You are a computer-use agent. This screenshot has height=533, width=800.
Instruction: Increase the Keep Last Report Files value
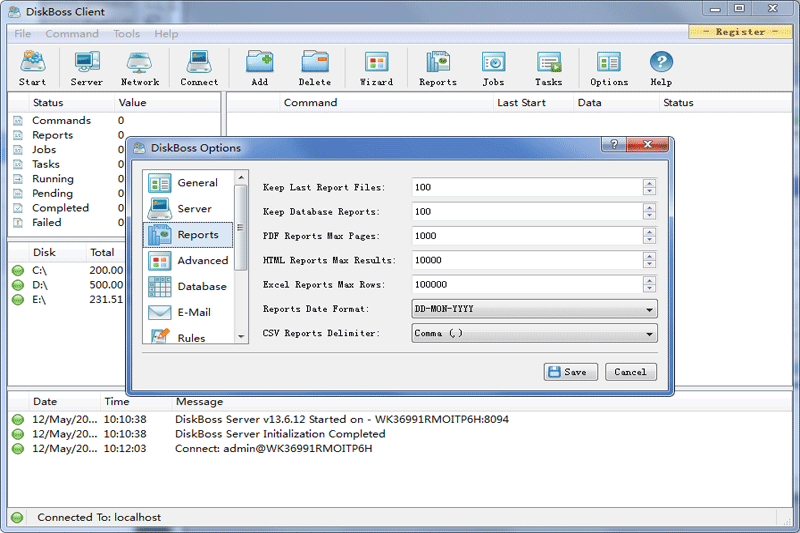pyautogui.click(x=650, y=183)
